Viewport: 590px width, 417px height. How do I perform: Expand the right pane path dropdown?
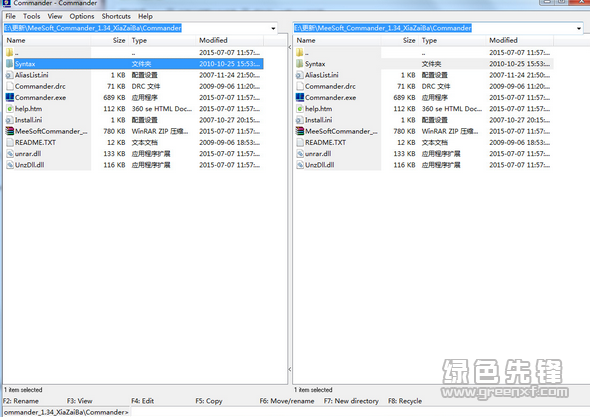[x=579, y=28]
